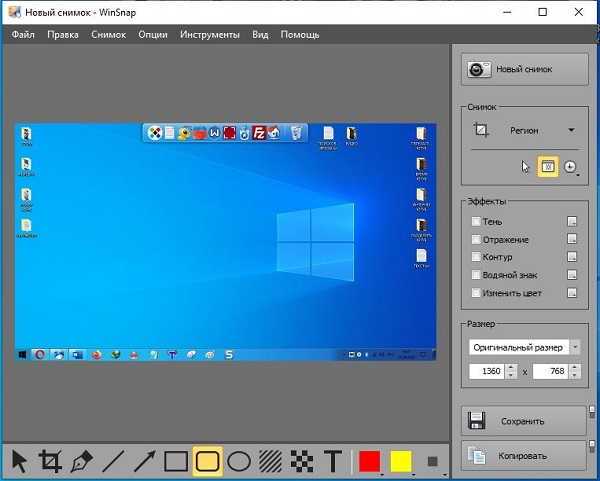Select the Pen drawing tool
The height and width of the screenshot is (481, 600).
point(82,461)
